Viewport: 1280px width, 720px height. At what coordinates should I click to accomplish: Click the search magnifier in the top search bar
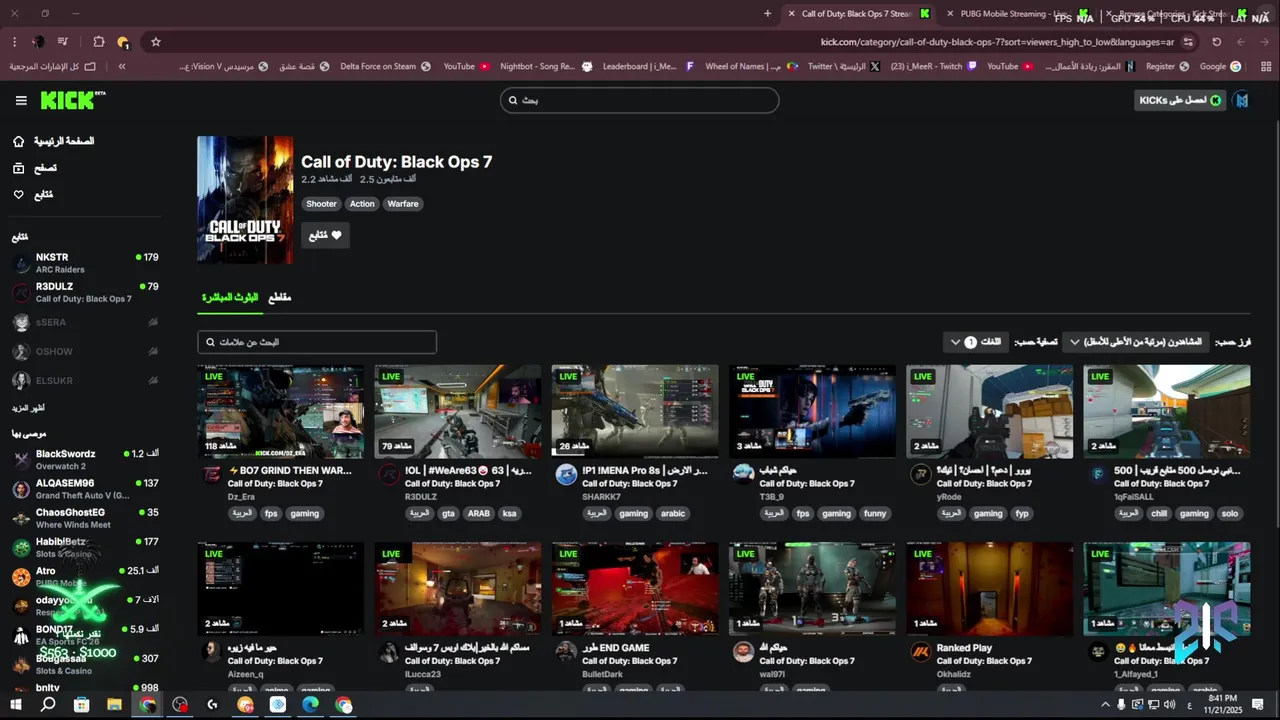pyautogui.click(x=513, y=100)
